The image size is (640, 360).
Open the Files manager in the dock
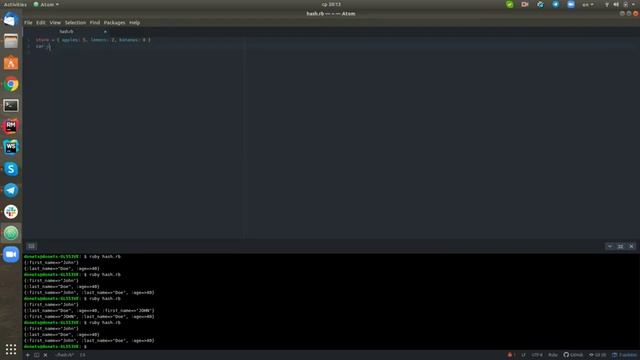(11, 41)
